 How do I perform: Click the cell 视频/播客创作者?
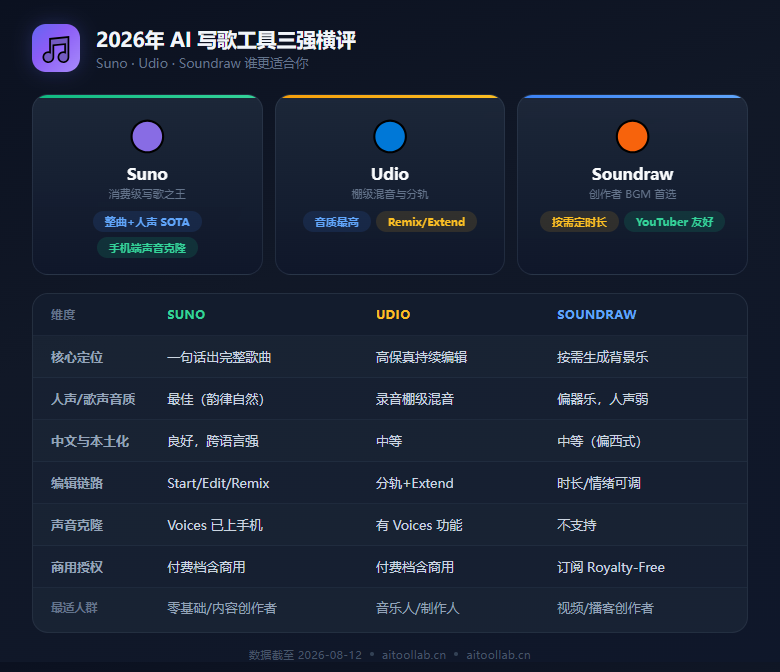[605, 608]
